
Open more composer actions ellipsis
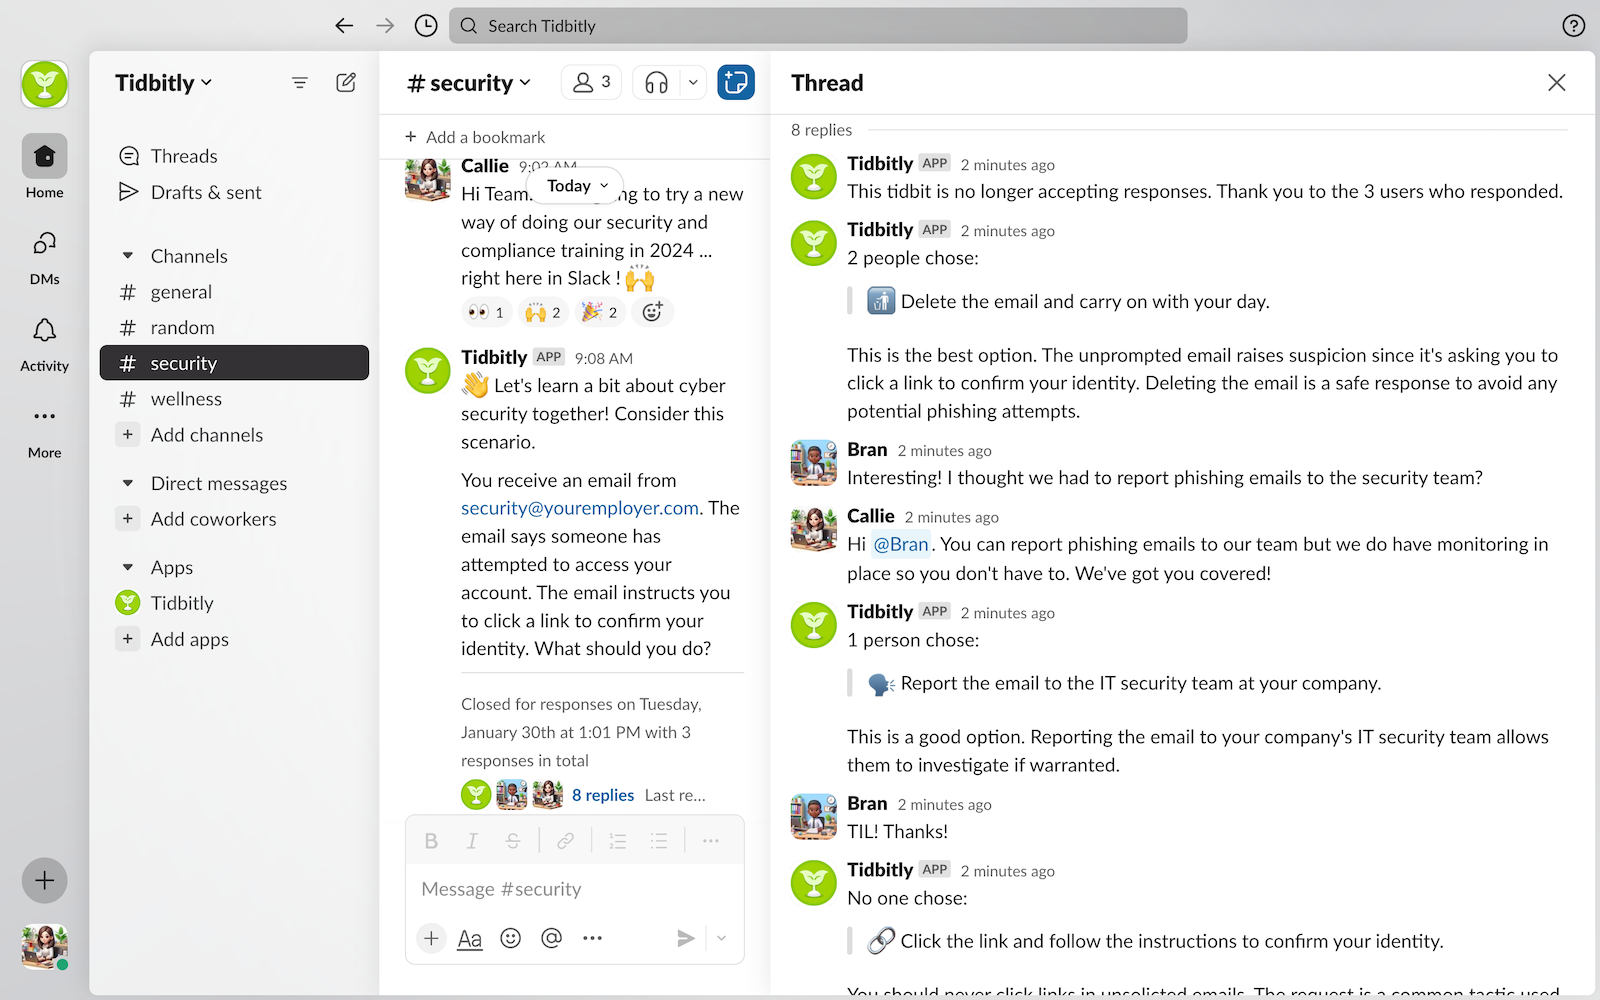click(592, 938)
